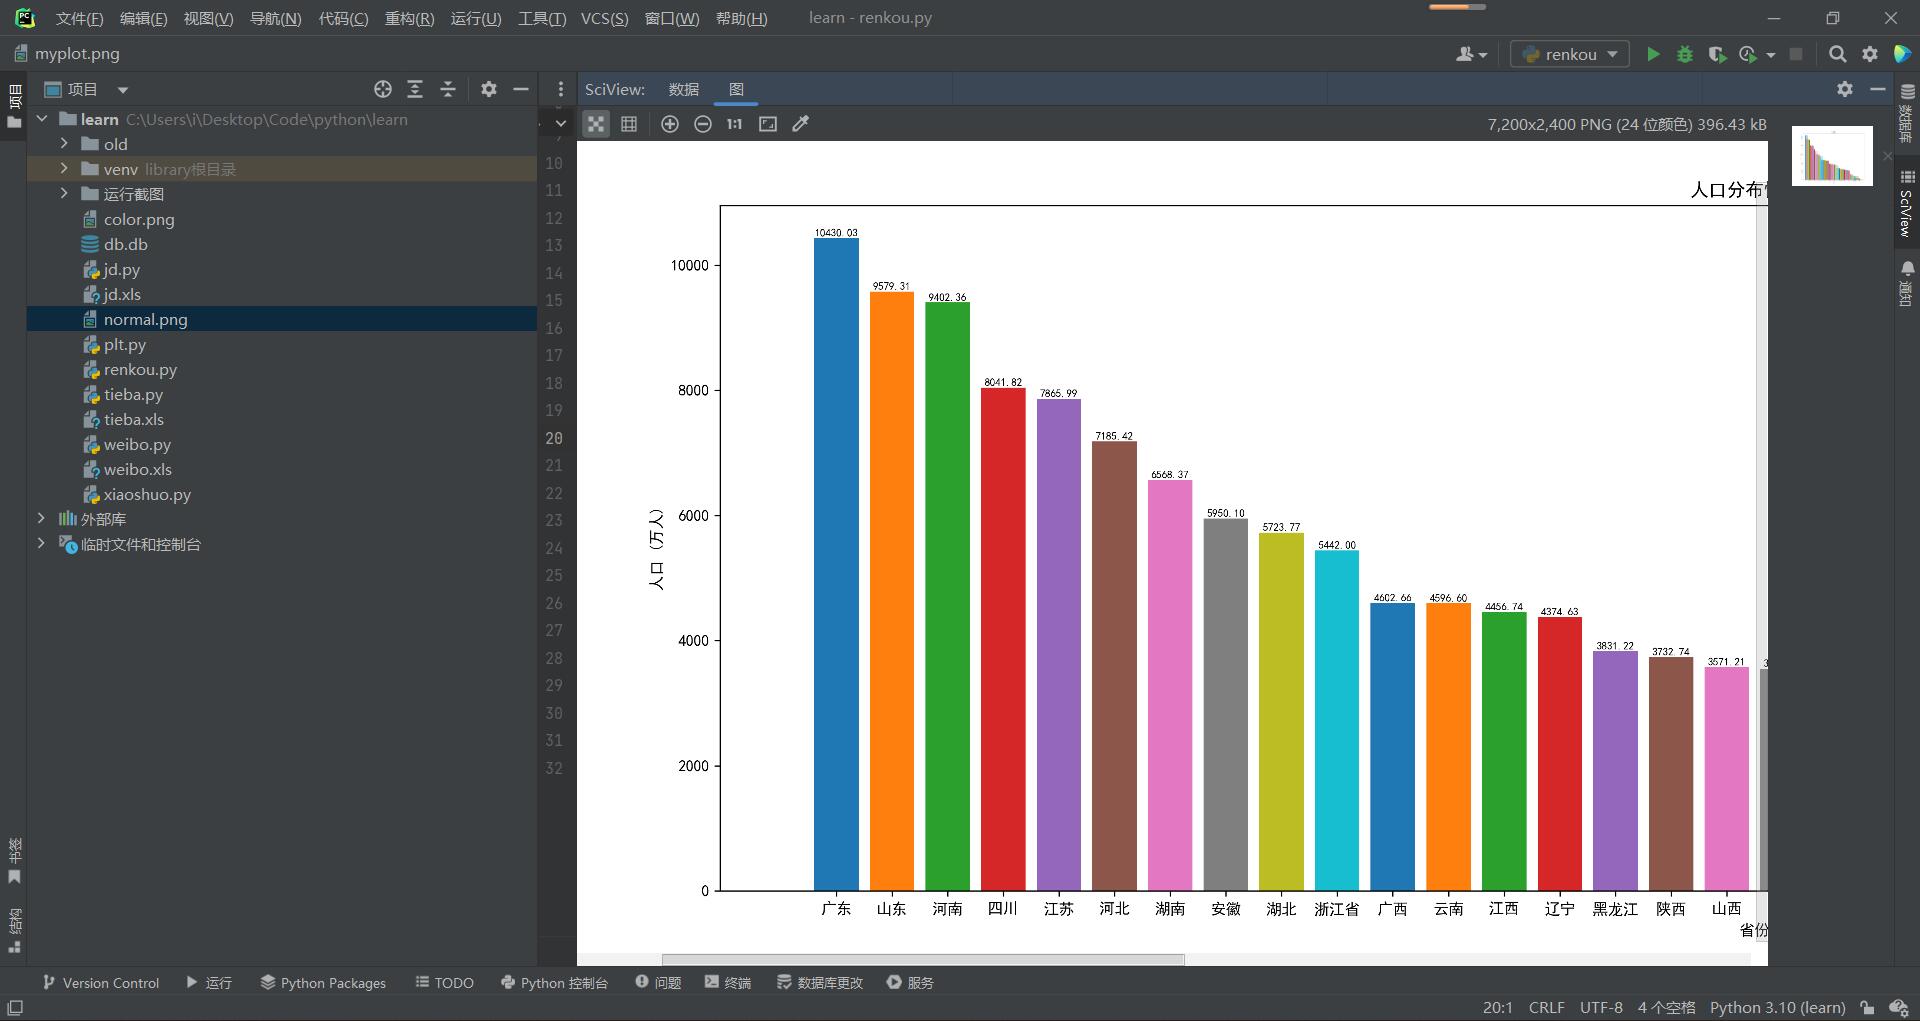Toggle the chessboard transparency background
Image resolution: width=1920 pixels, height=1021 pixels.
596,124
